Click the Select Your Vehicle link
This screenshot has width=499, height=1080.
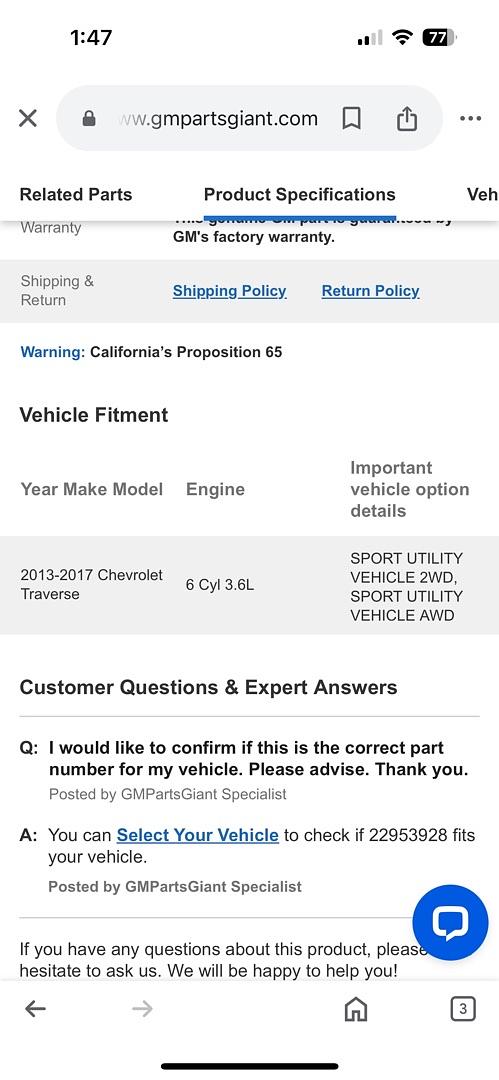pos(198,835)
